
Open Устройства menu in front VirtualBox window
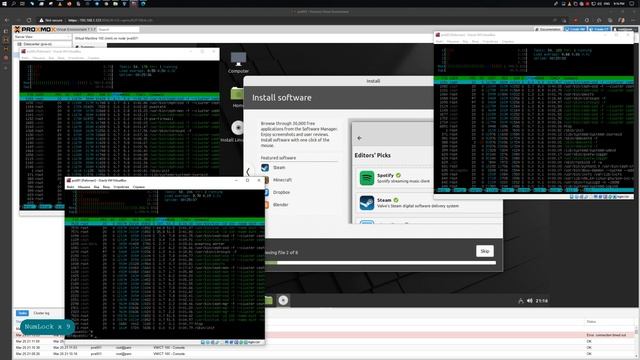pos(121,187)
